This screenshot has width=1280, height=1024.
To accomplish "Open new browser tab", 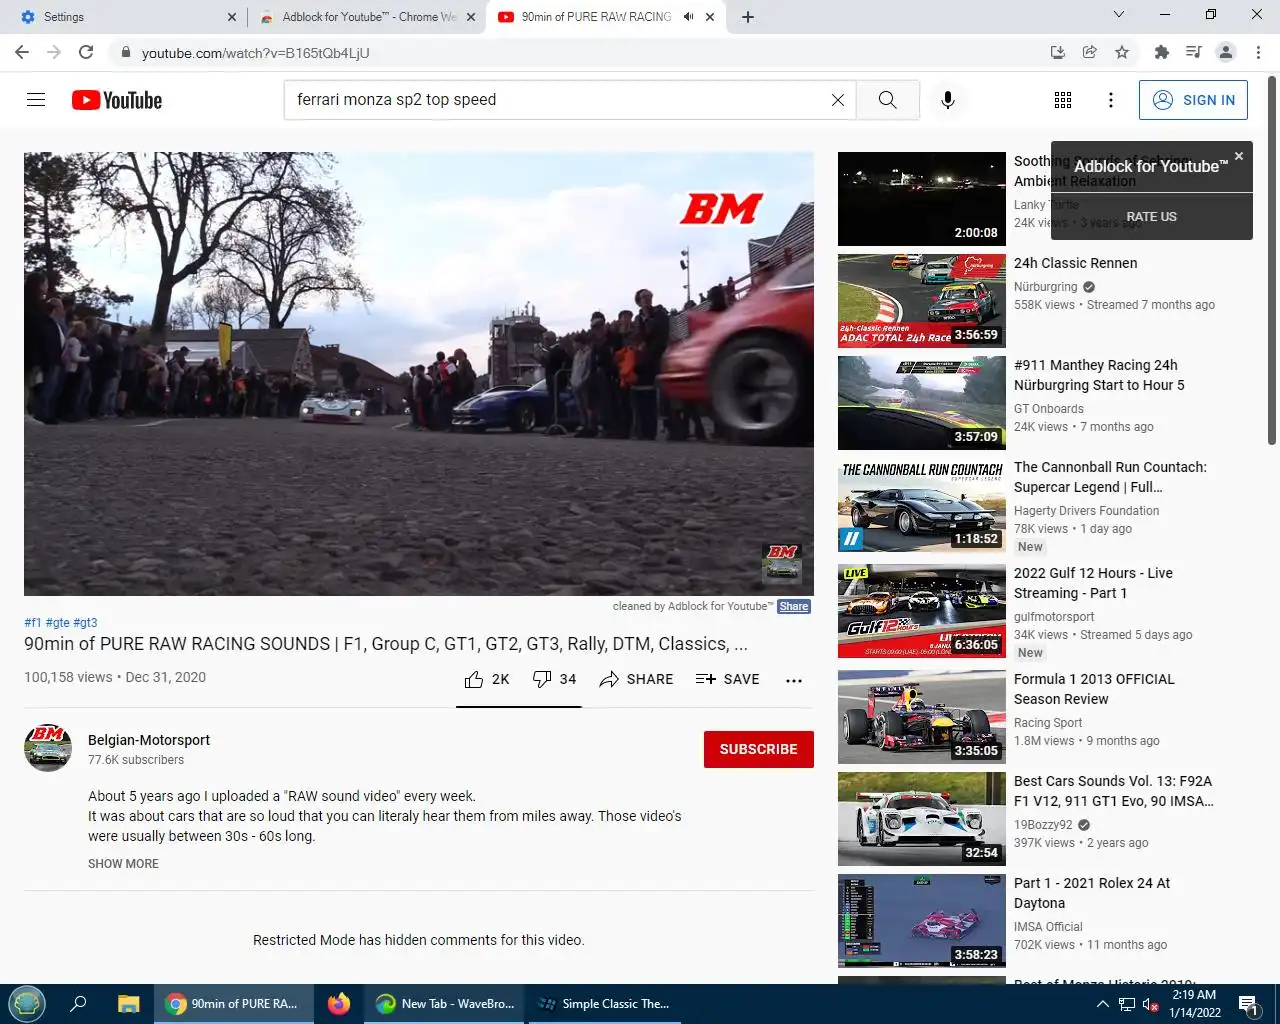I will pos(748,17).
